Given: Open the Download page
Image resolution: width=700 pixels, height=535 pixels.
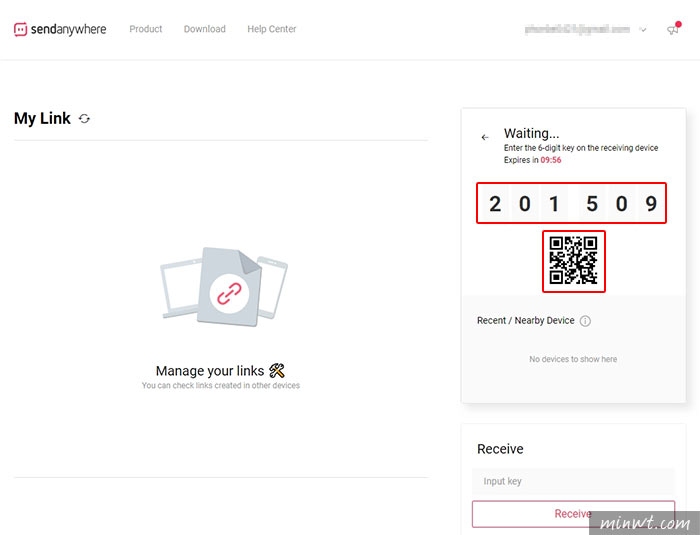Looking at the screenshot, I should click(204, 29).
